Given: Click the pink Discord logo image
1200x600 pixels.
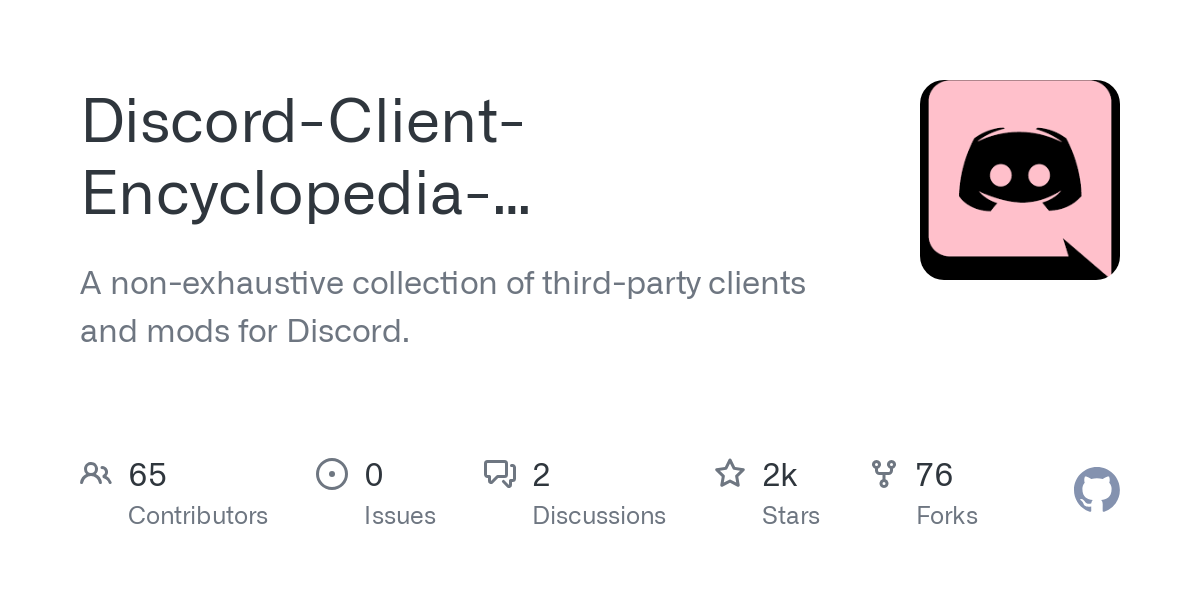Looking at the screenshot, I should pyautogui.click(x=1020, y=180).
